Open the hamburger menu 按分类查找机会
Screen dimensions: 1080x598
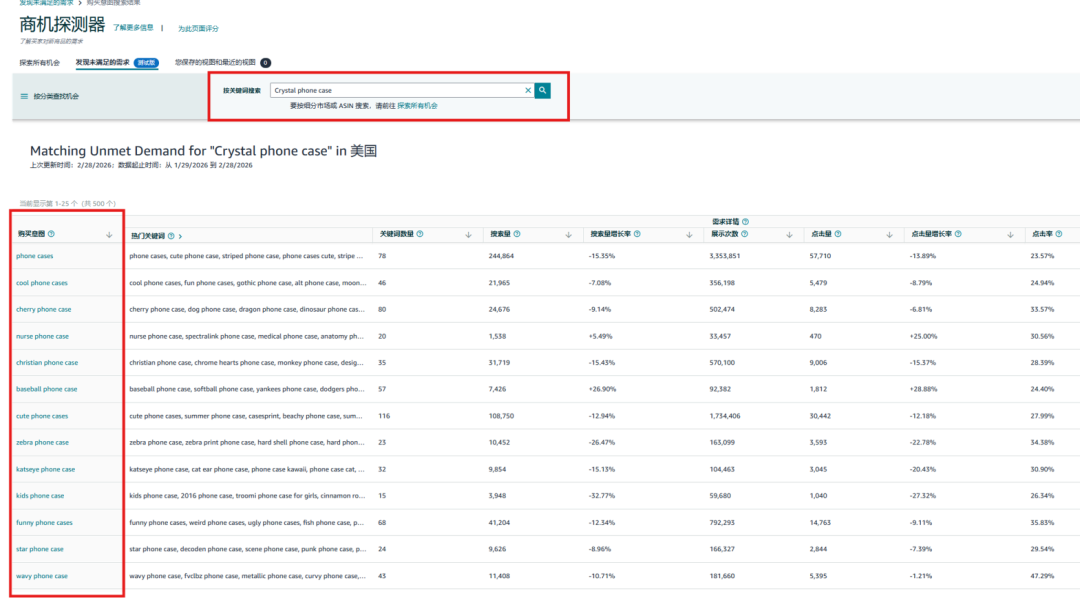tap(24, 97)
